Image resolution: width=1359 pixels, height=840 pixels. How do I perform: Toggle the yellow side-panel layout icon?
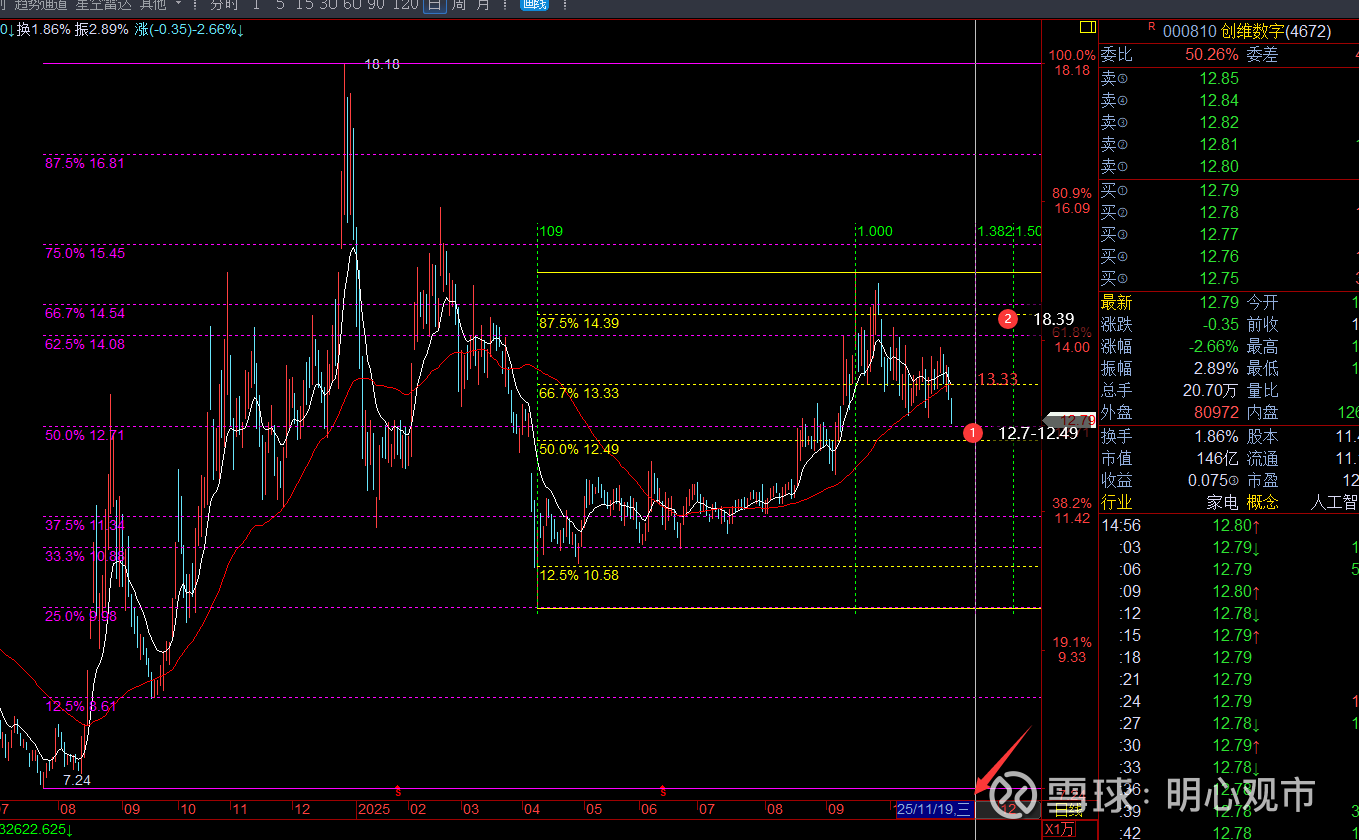point(1086,26)
